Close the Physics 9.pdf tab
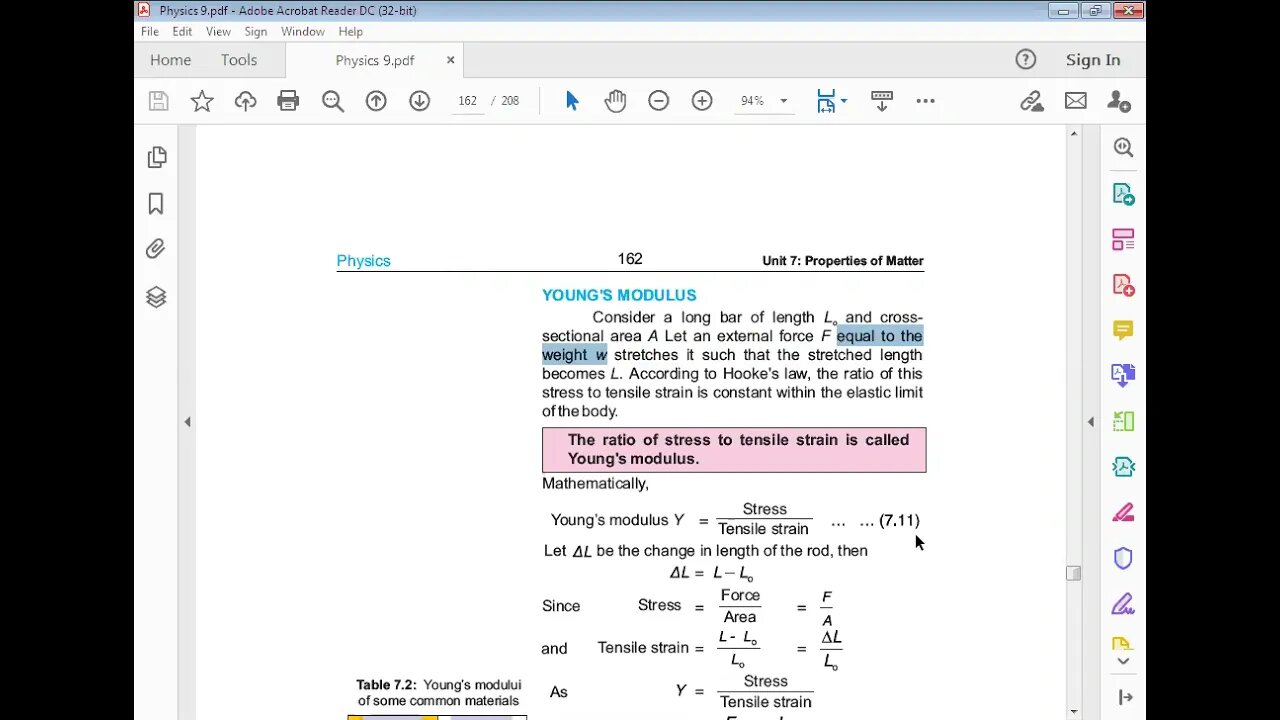Viewport: 1280px width, 720px height. click(450, 60)
